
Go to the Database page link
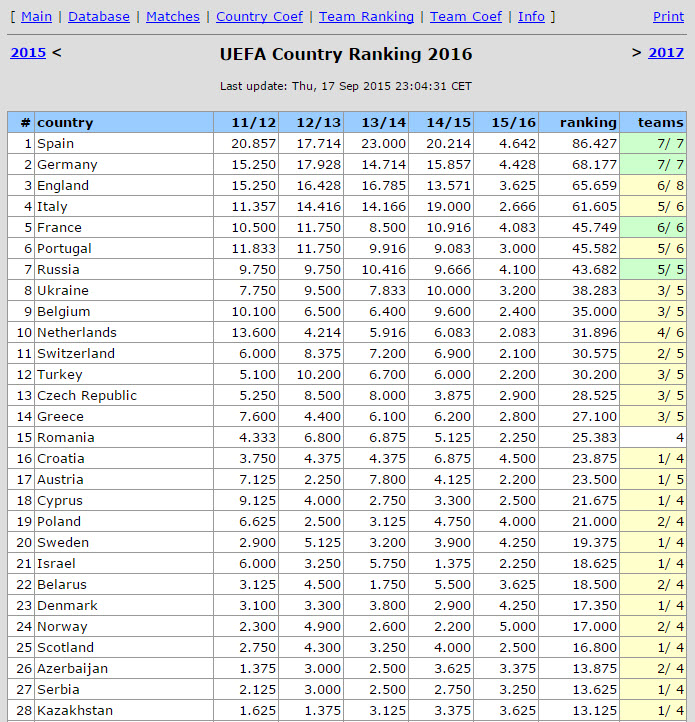point(98,17)
